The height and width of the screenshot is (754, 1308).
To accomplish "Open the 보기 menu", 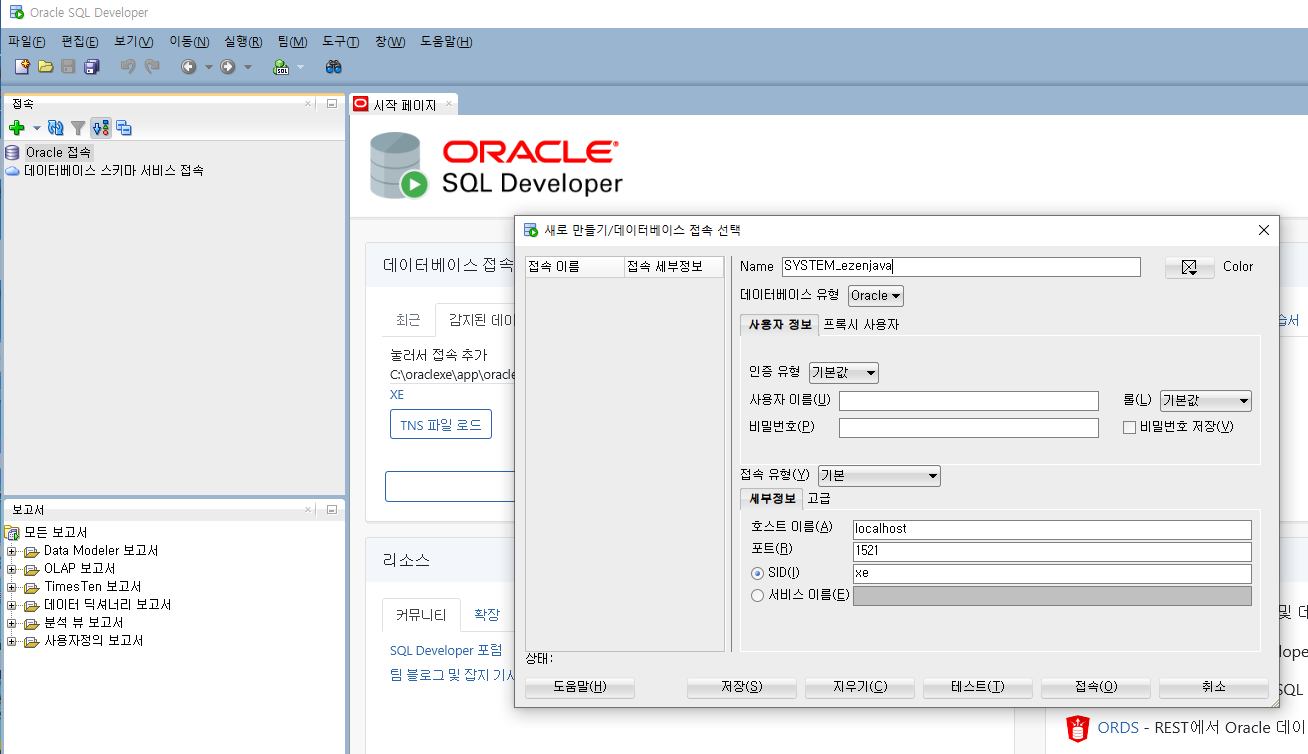I will (133, 41).
